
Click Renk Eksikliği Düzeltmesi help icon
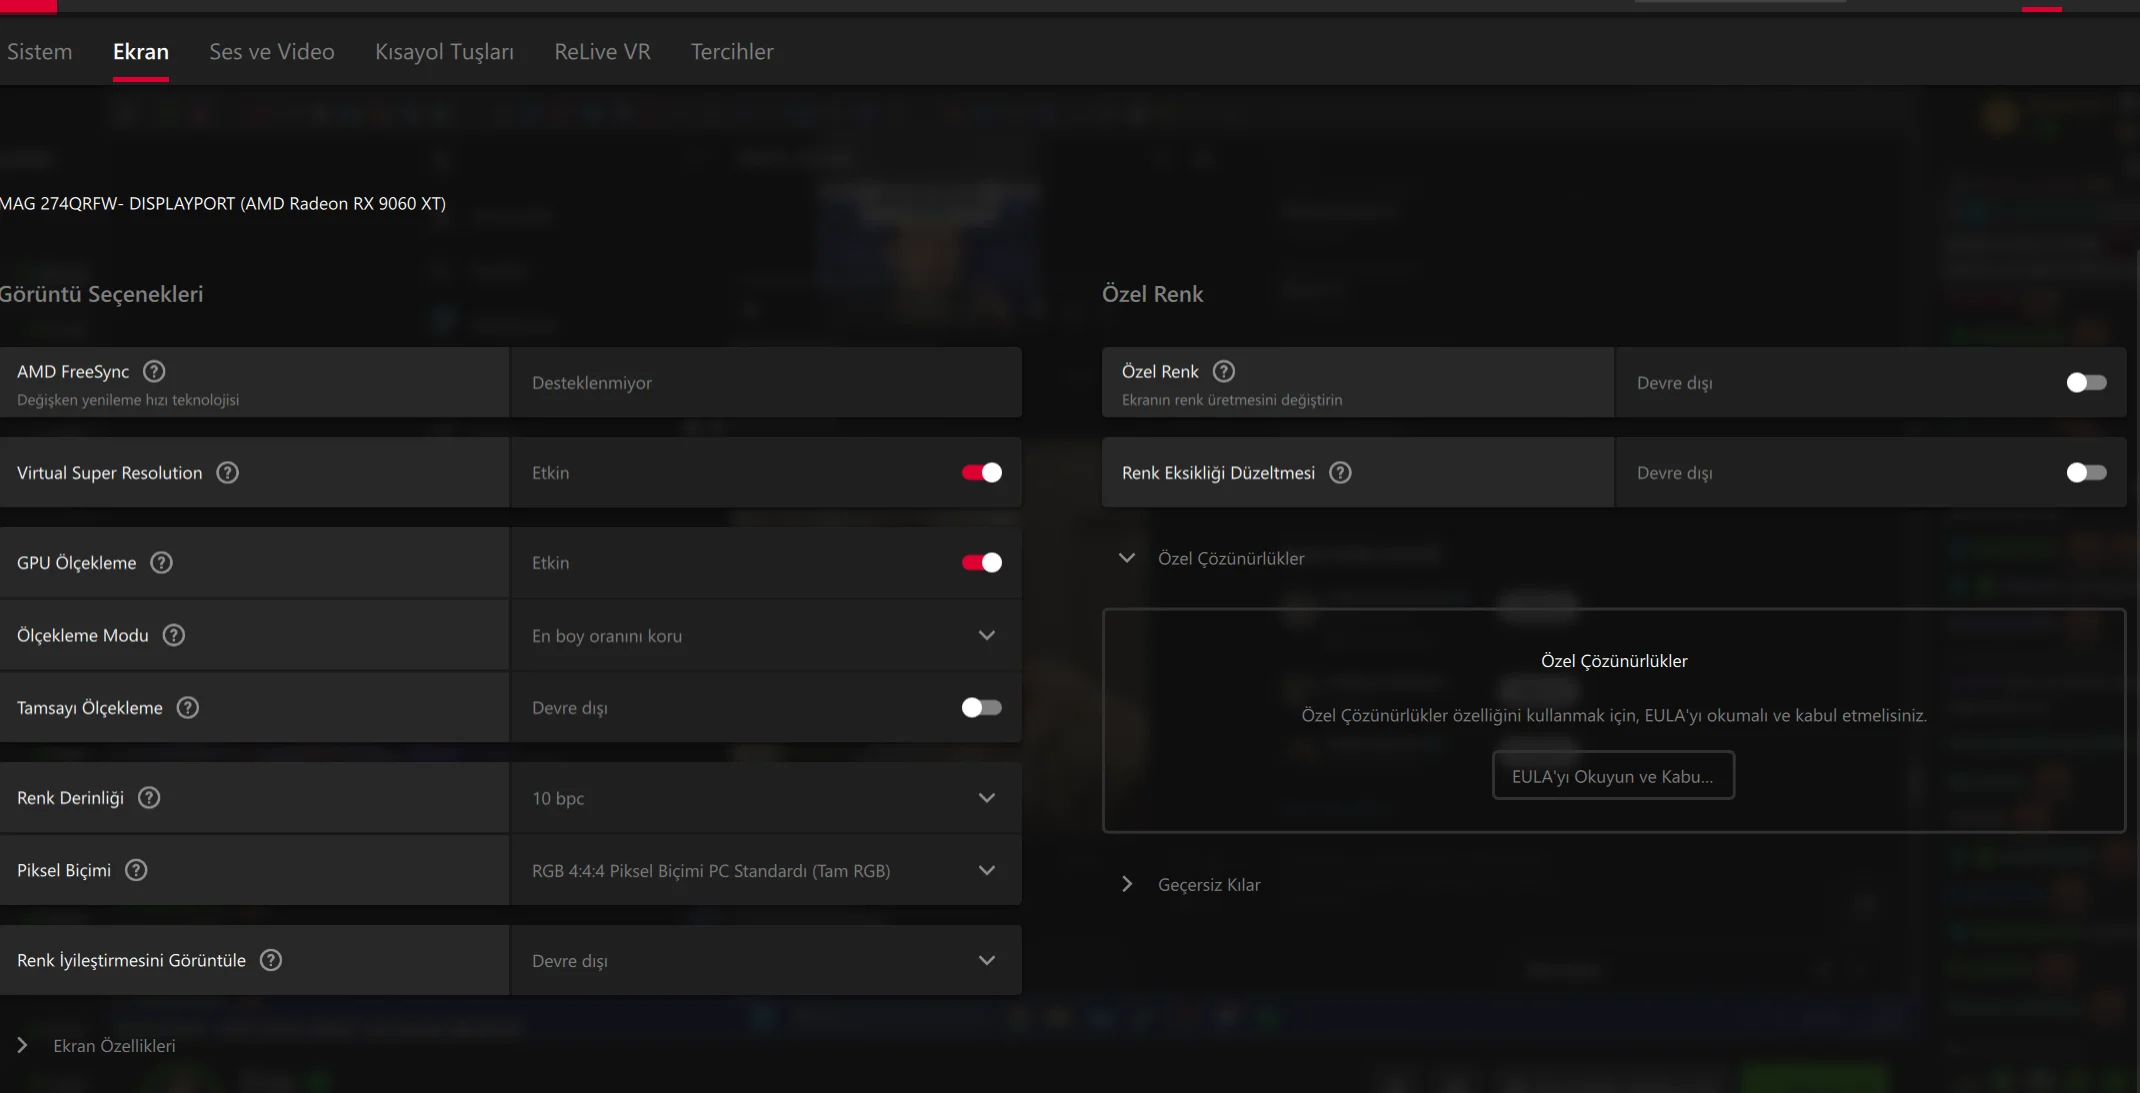click(1340, 472)
